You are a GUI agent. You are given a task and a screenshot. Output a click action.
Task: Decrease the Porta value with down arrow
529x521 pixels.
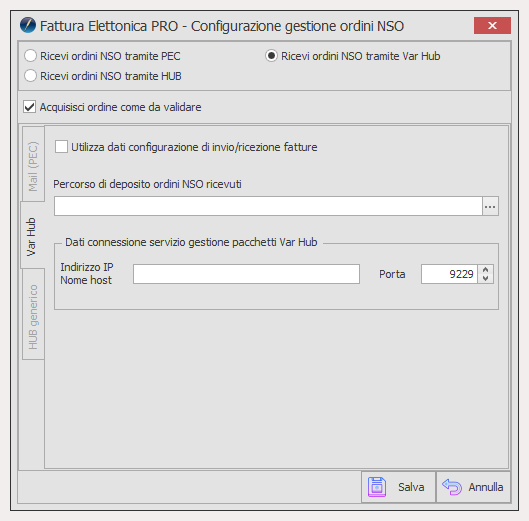pos(485,279)
